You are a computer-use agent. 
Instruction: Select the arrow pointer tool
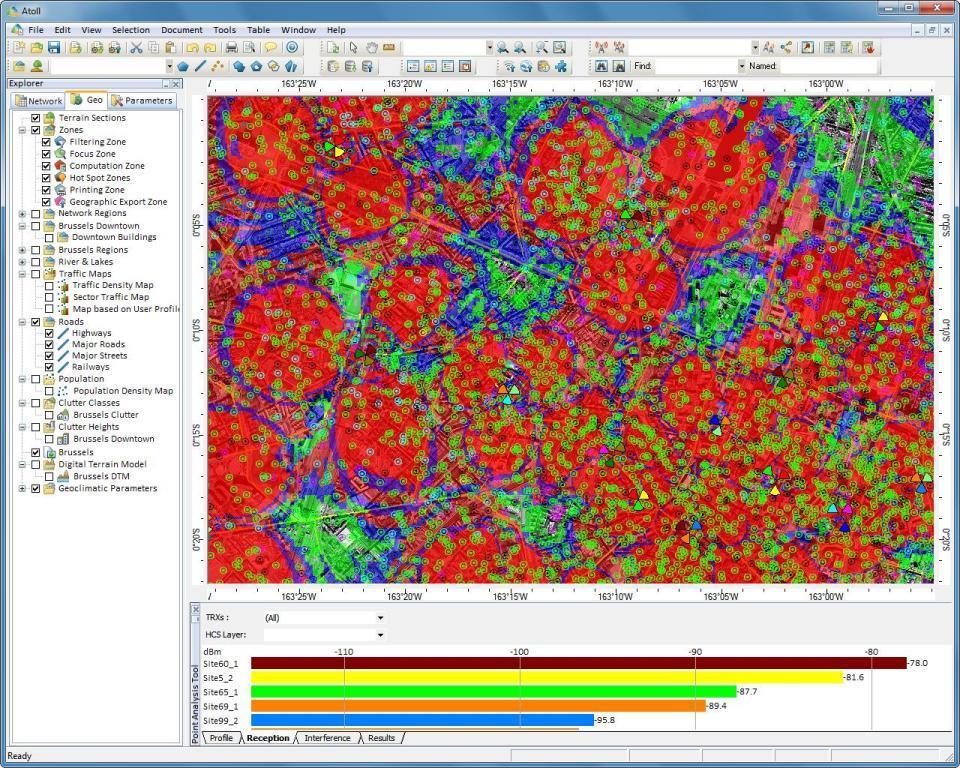[x=353, y=47]
